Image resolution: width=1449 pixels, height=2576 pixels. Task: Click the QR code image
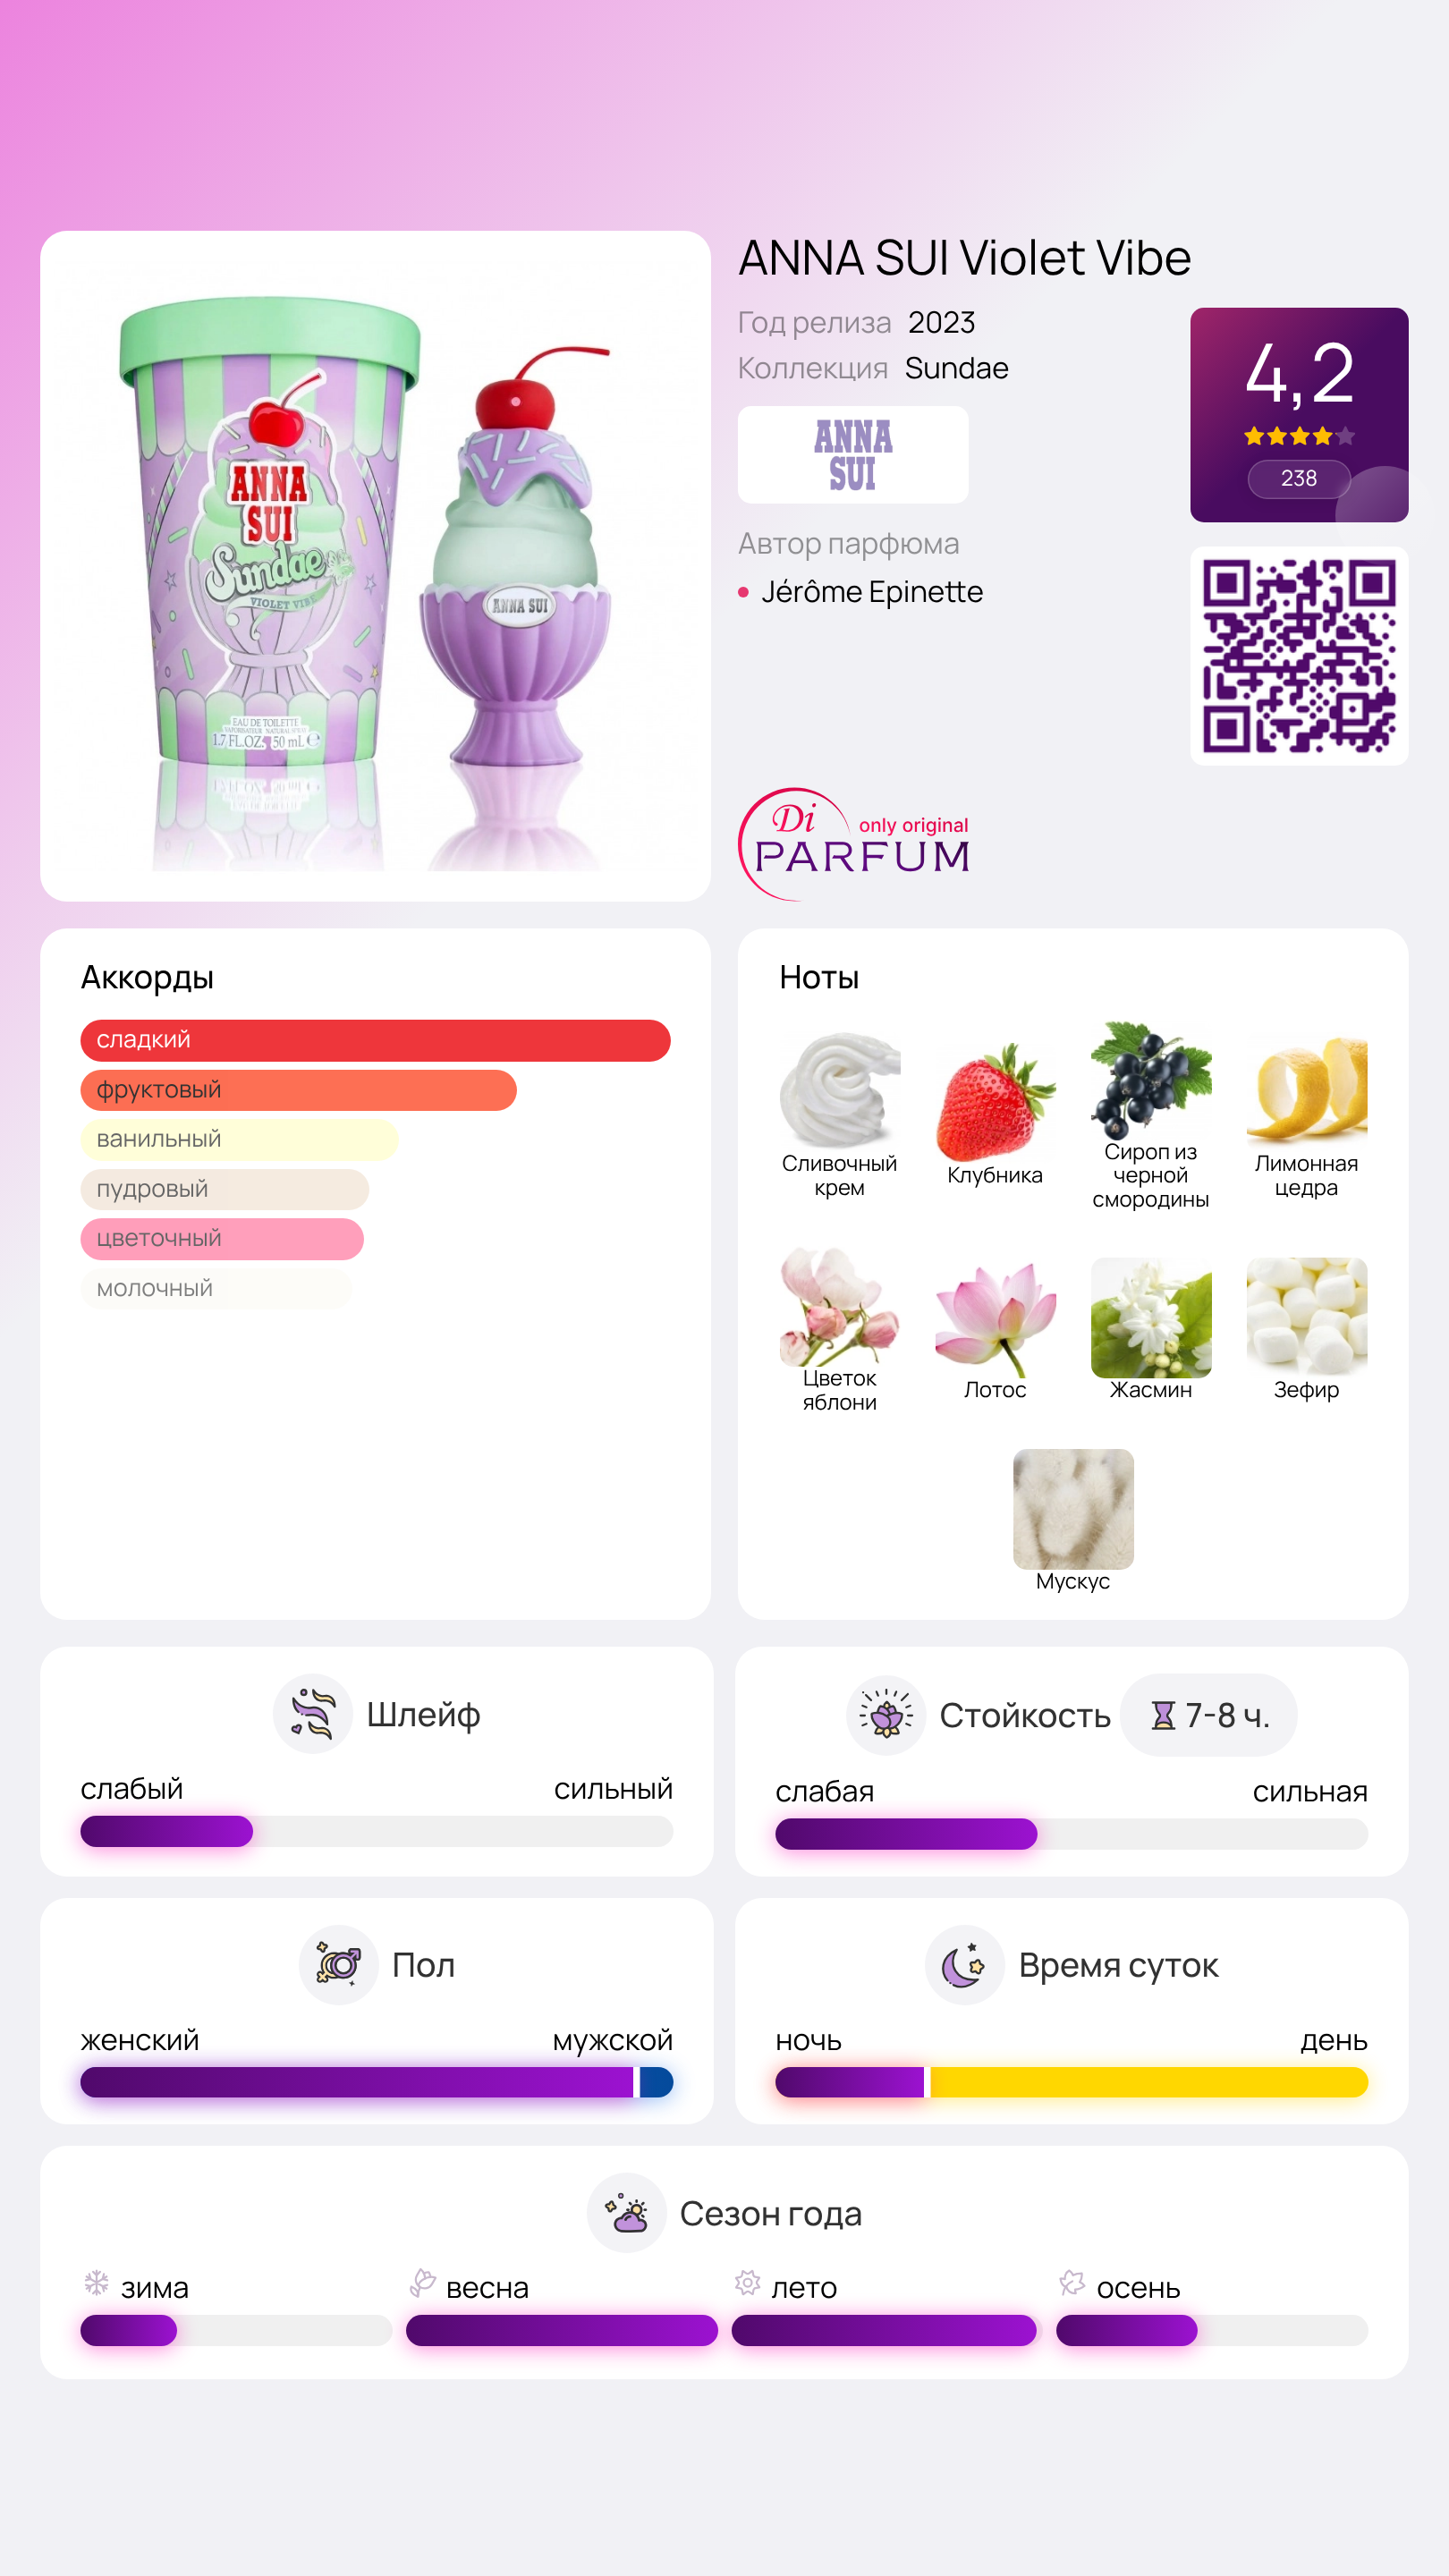tap(1299, 656)
